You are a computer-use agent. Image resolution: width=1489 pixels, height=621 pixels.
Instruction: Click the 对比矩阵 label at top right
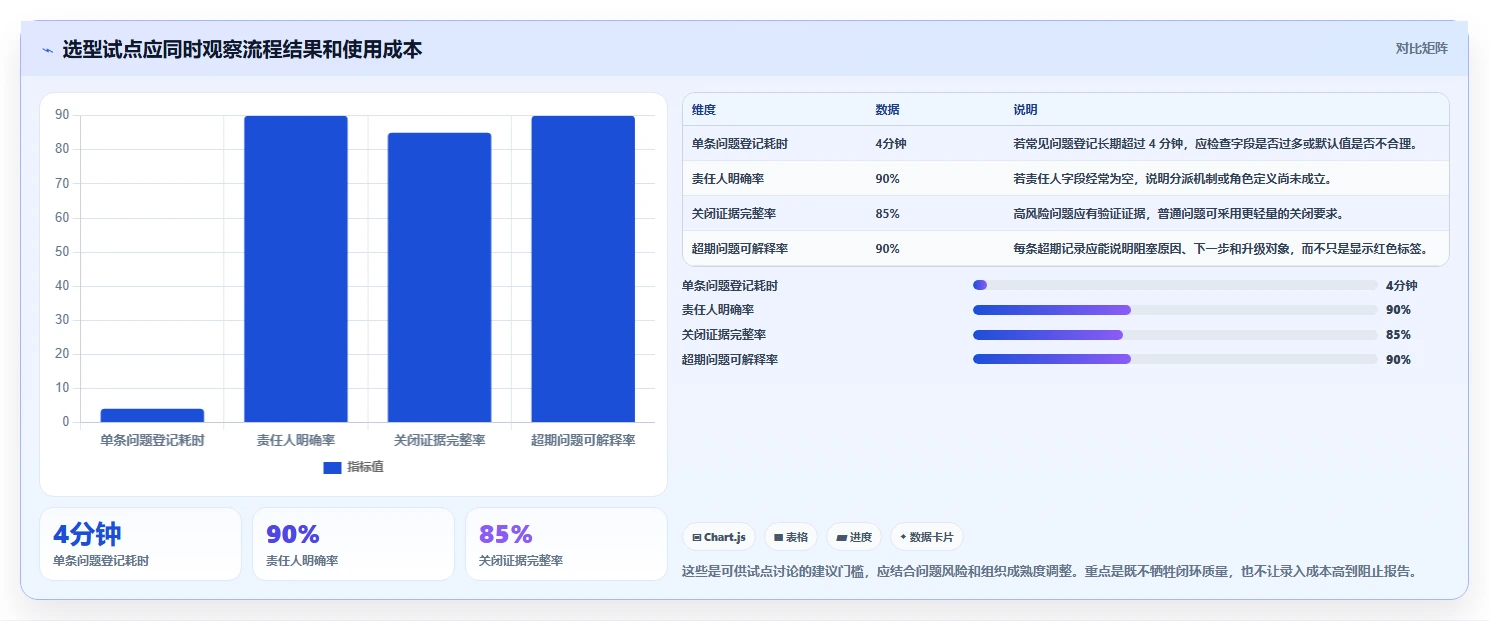1421,48
